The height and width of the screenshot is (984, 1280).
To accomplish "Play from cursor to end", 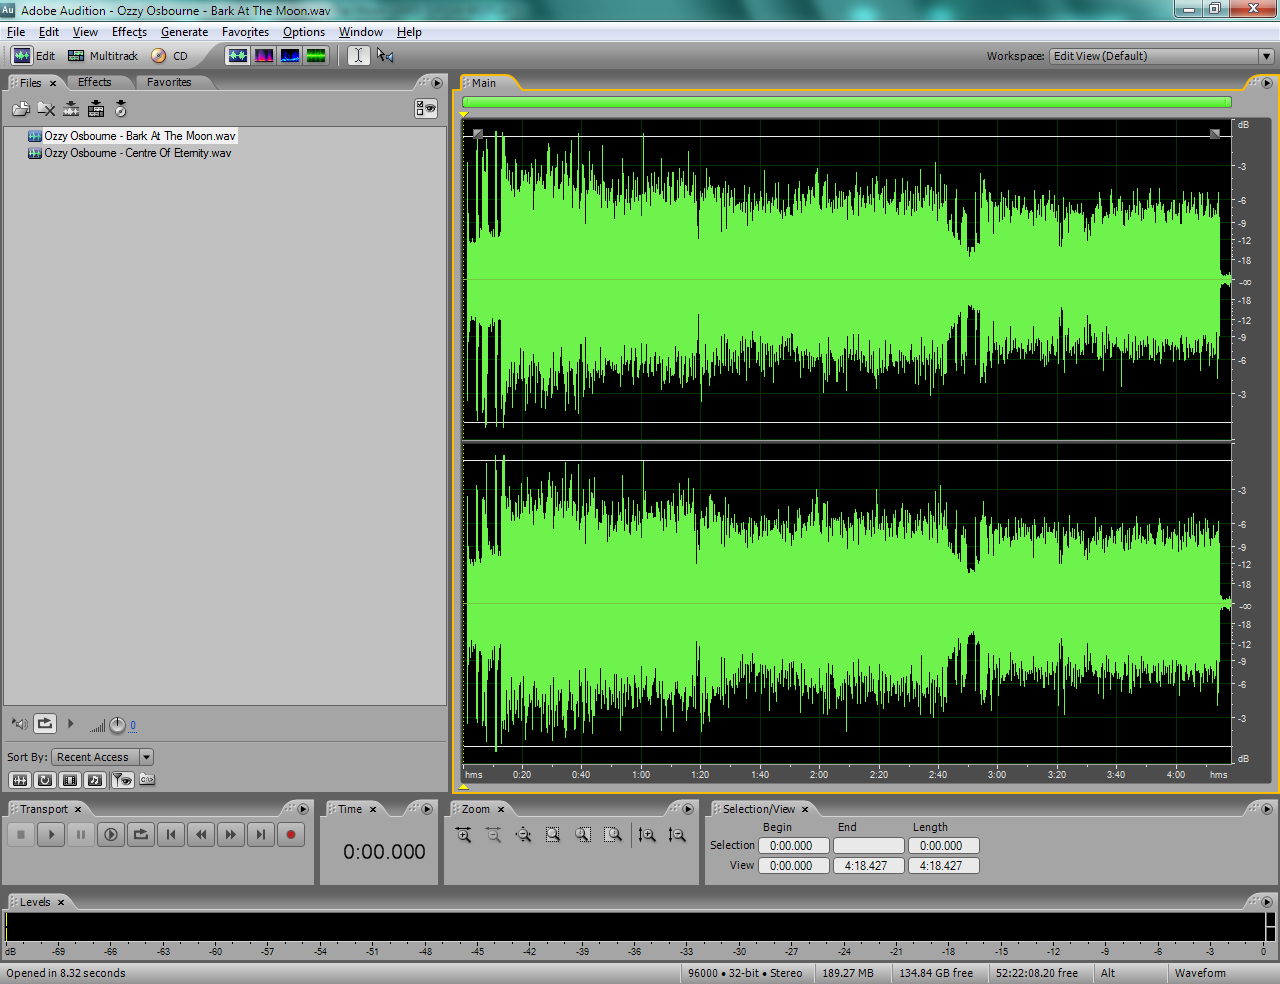I will click(x=51, y=834).
